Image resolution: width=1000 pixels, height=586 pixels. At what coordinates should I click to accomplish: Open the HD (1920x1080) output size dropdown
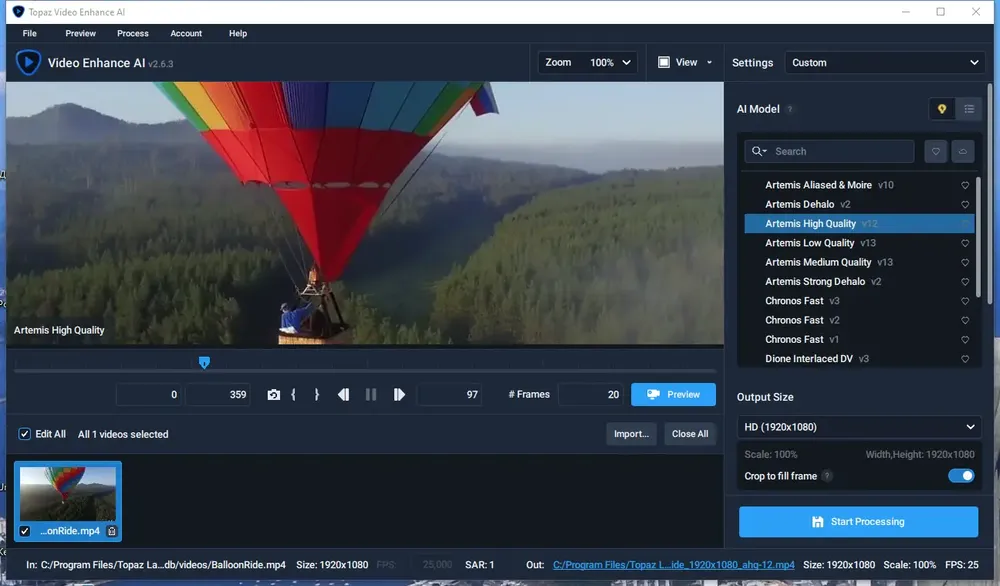(858, 427)
